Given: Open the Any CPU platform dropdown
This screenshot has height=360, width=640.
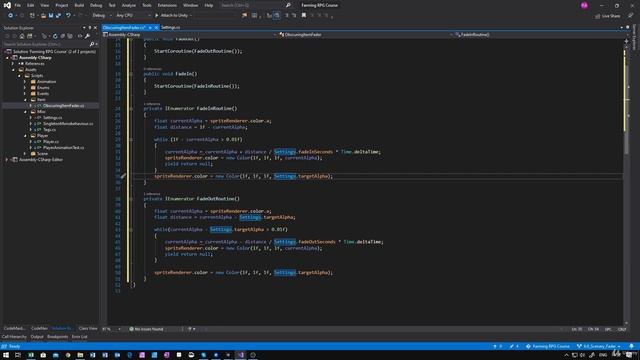Looking at the screenshot, I should tap(133, 16).
